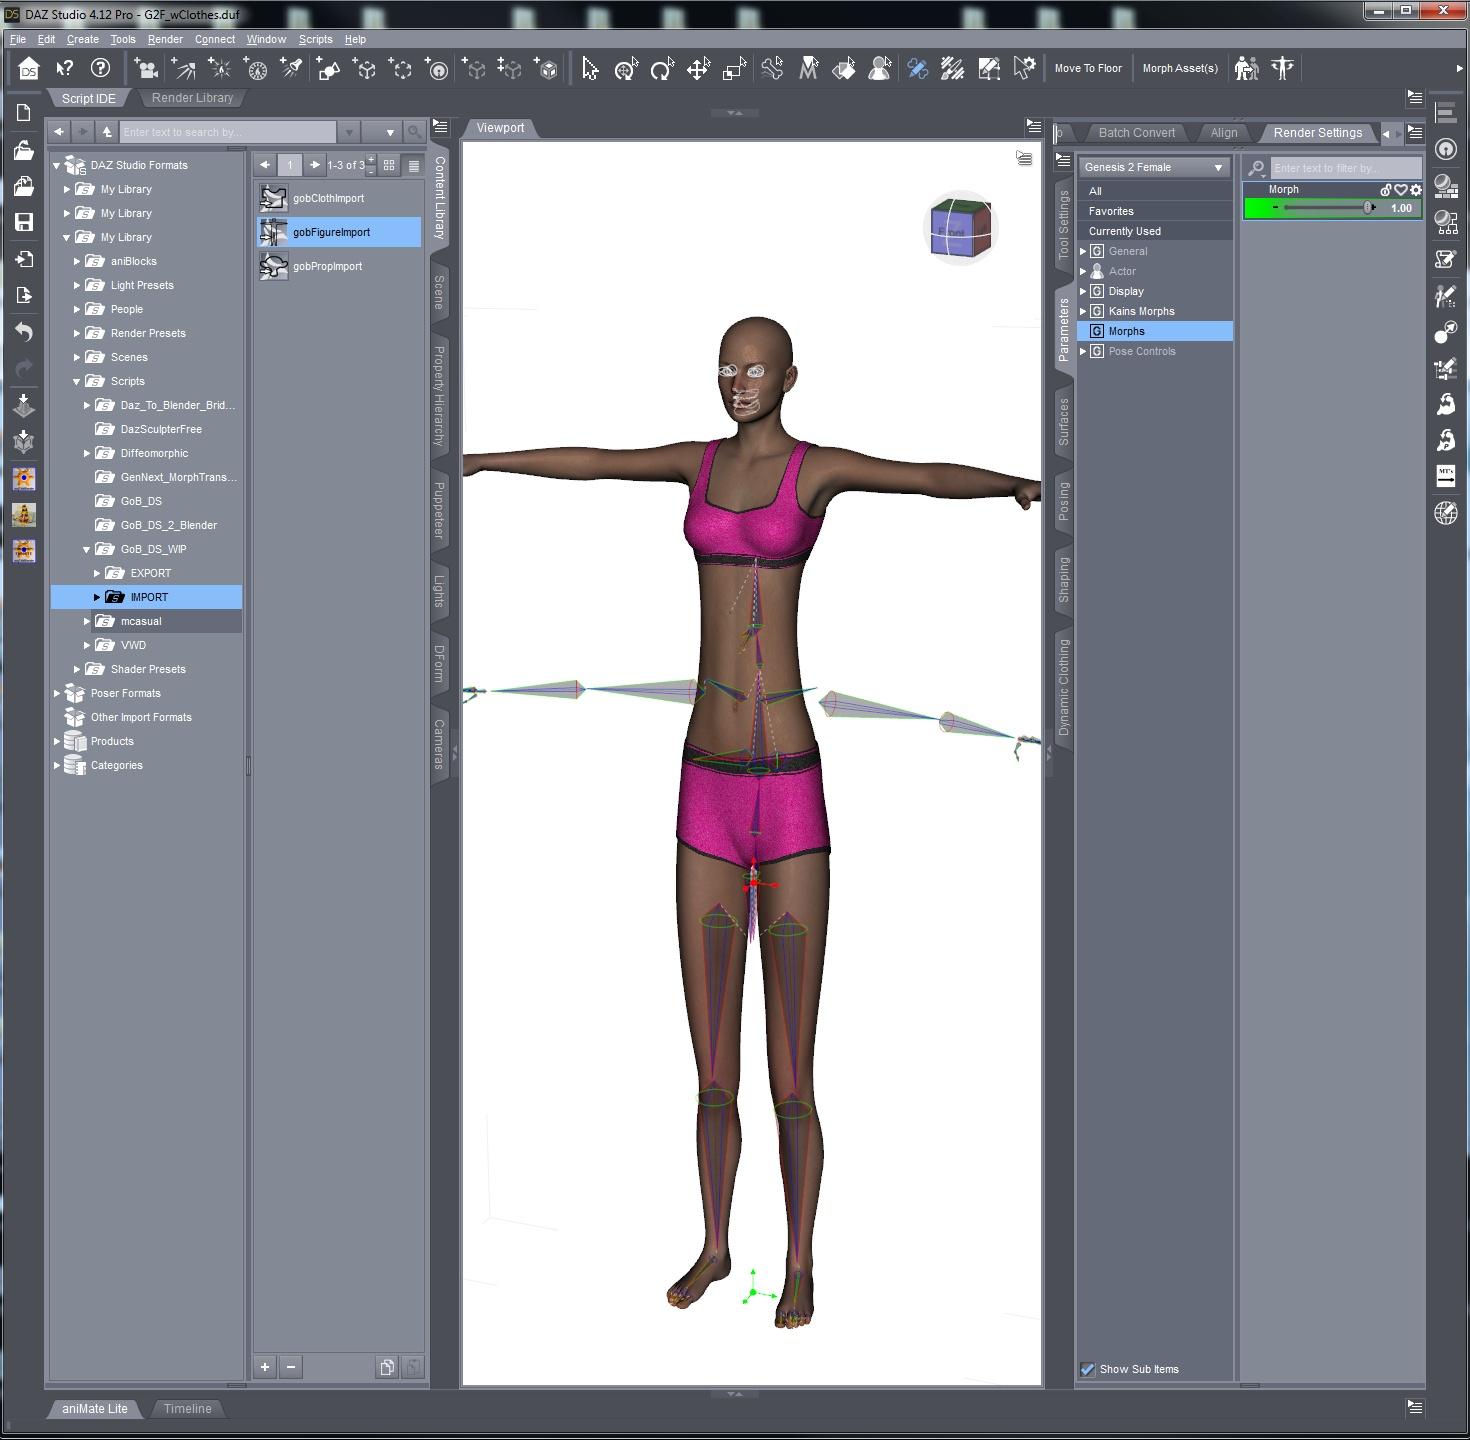This screenshot has height=1440, width=1470.
Task: Open the Connect menu
Action: 215,39
